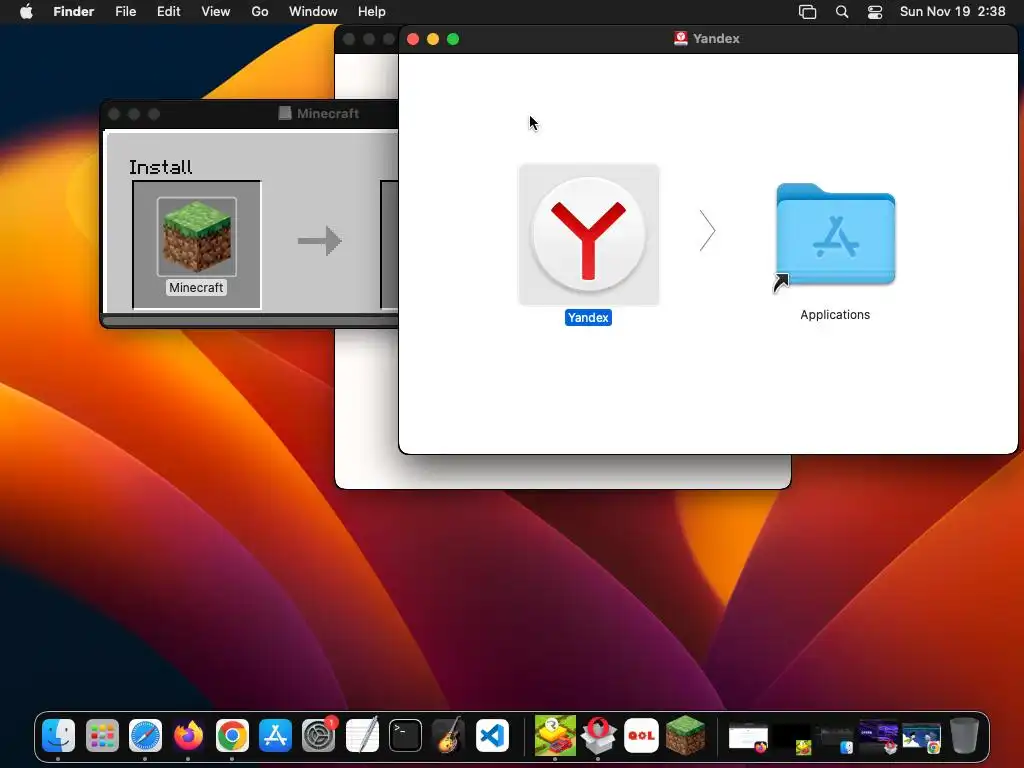Restore minimized window with Opera installer badge
Image resolution: width=1024 pixels, height=768 pixels.
click(878, 737)
